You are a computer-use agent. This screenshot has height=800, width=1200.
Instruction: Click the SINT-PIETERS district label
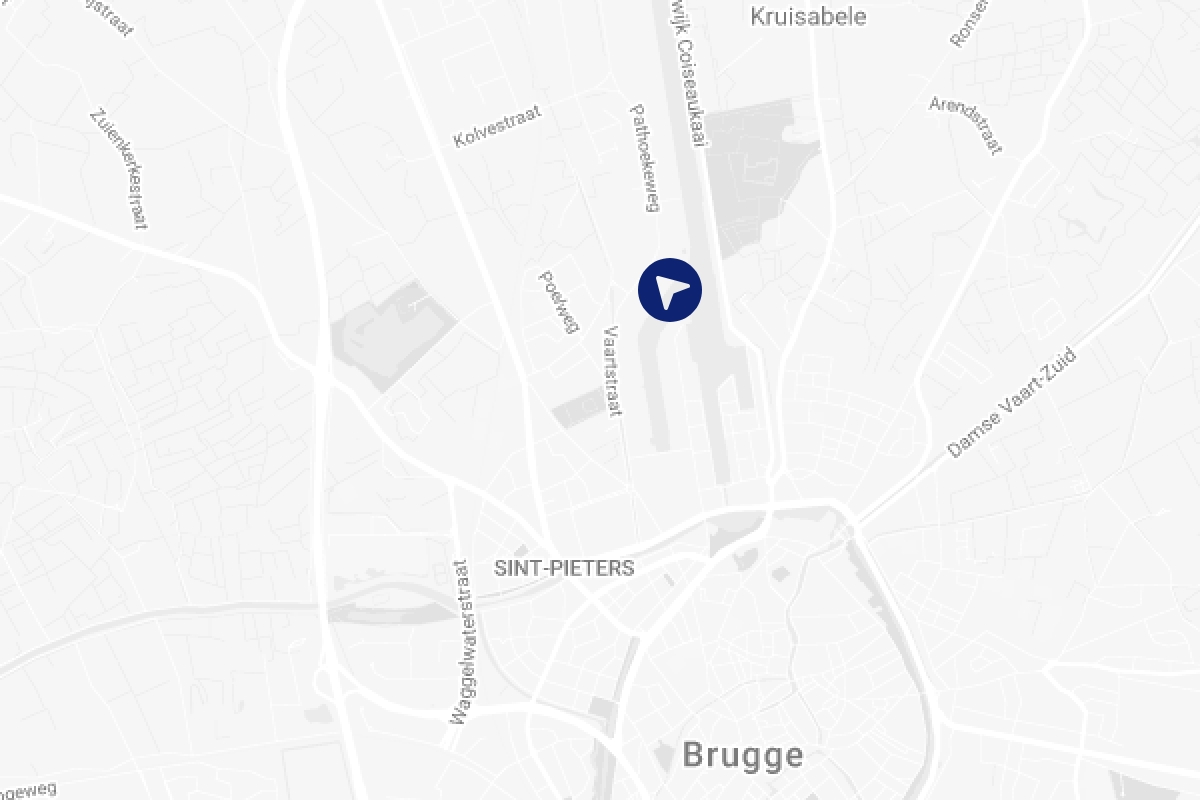pyautogui.click(x=564, y=568)
